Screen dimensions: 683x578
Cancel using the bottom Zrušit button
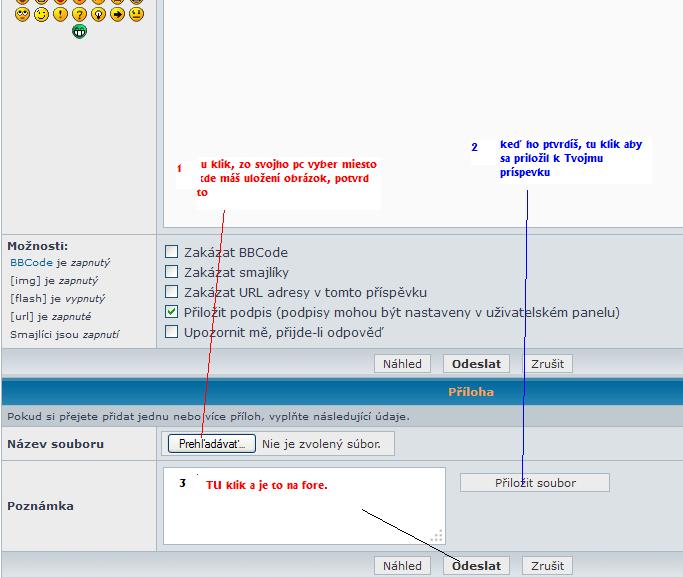[x=547, y=566]
